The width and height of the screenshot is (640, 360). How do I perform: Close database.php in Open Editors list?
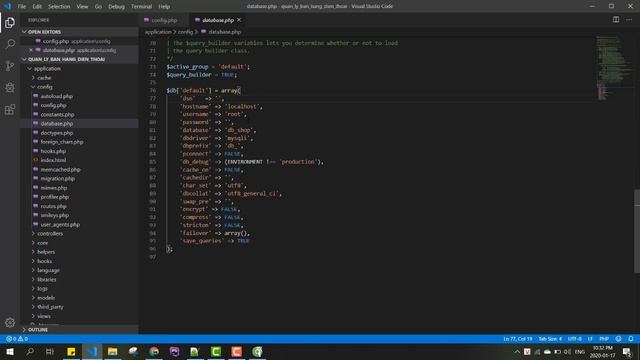(31, 50)
